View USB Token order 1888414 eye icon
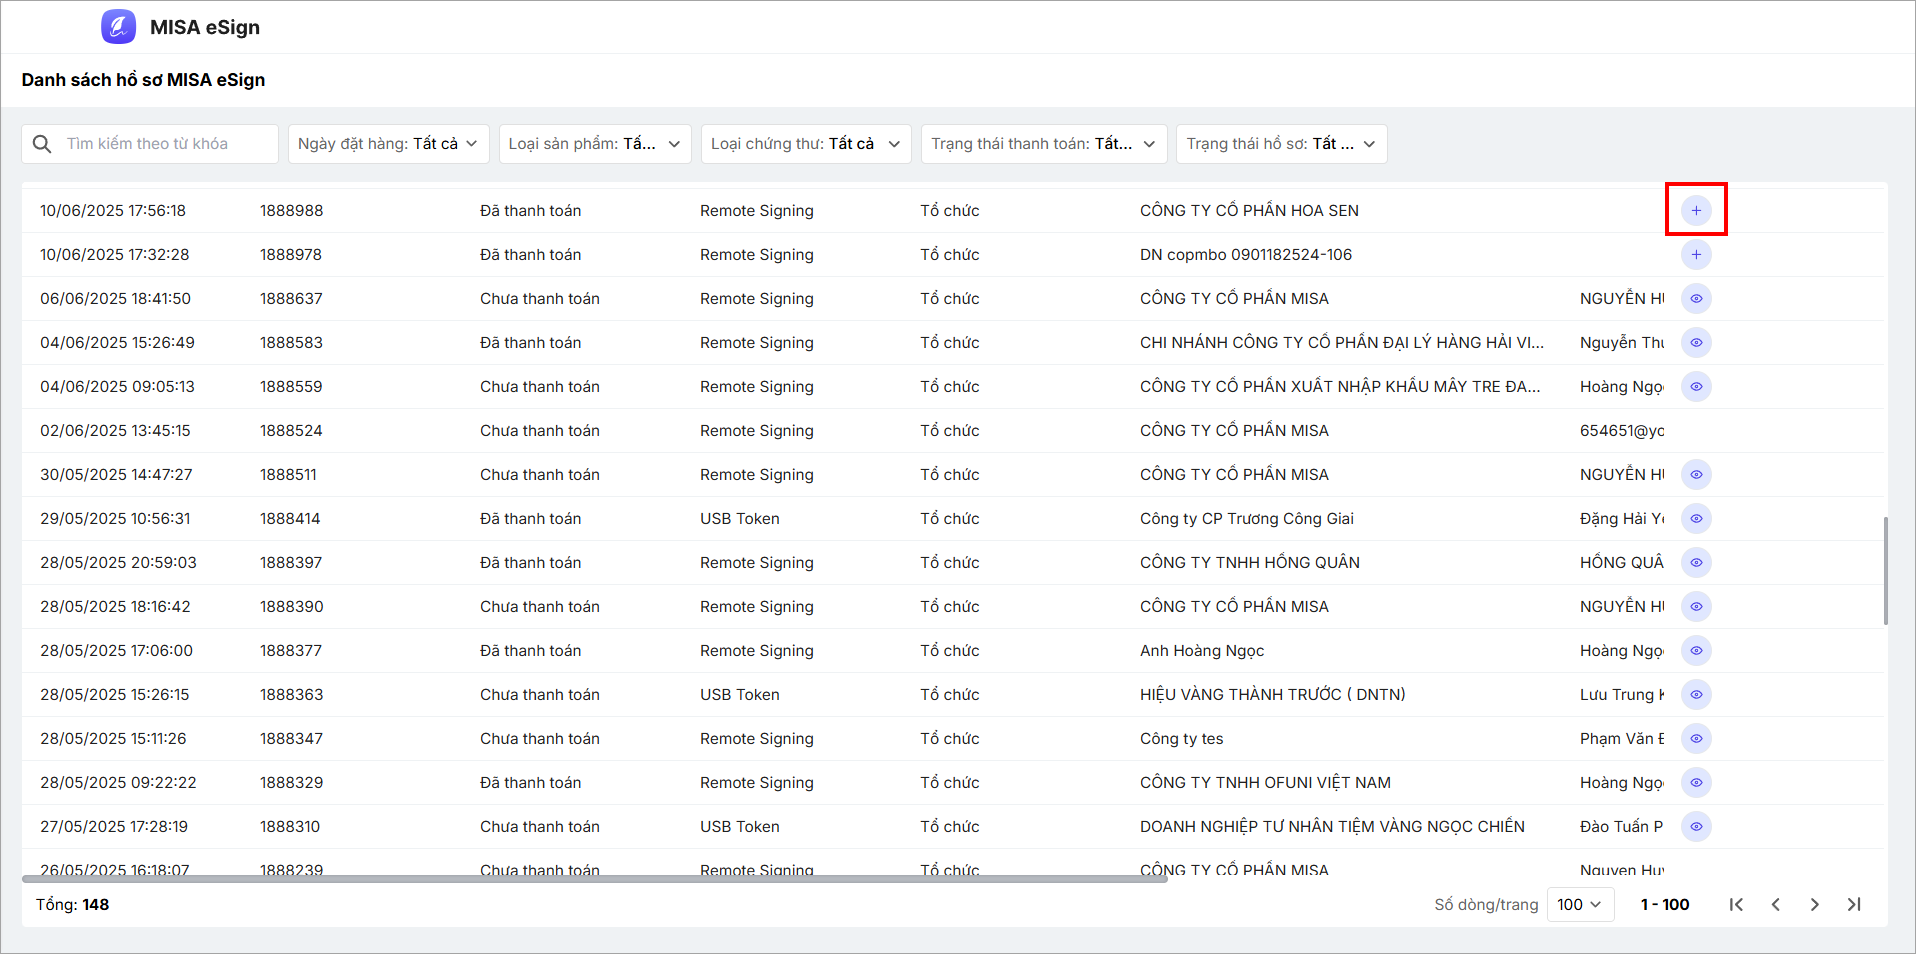 [x=1695, y=519]
